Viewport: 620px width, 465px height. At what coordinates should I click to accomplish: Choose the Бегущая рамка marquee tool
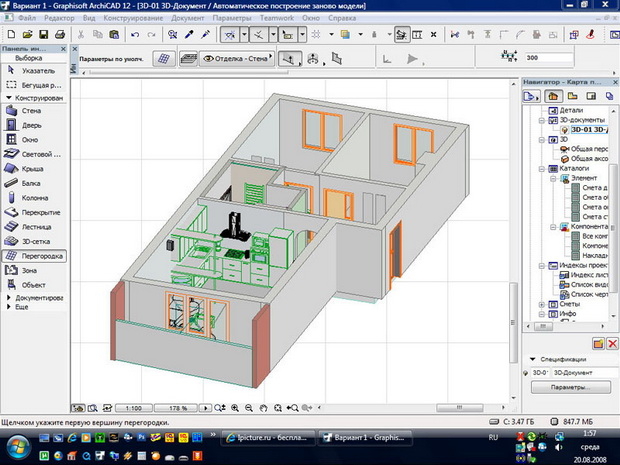coord(34,85)
